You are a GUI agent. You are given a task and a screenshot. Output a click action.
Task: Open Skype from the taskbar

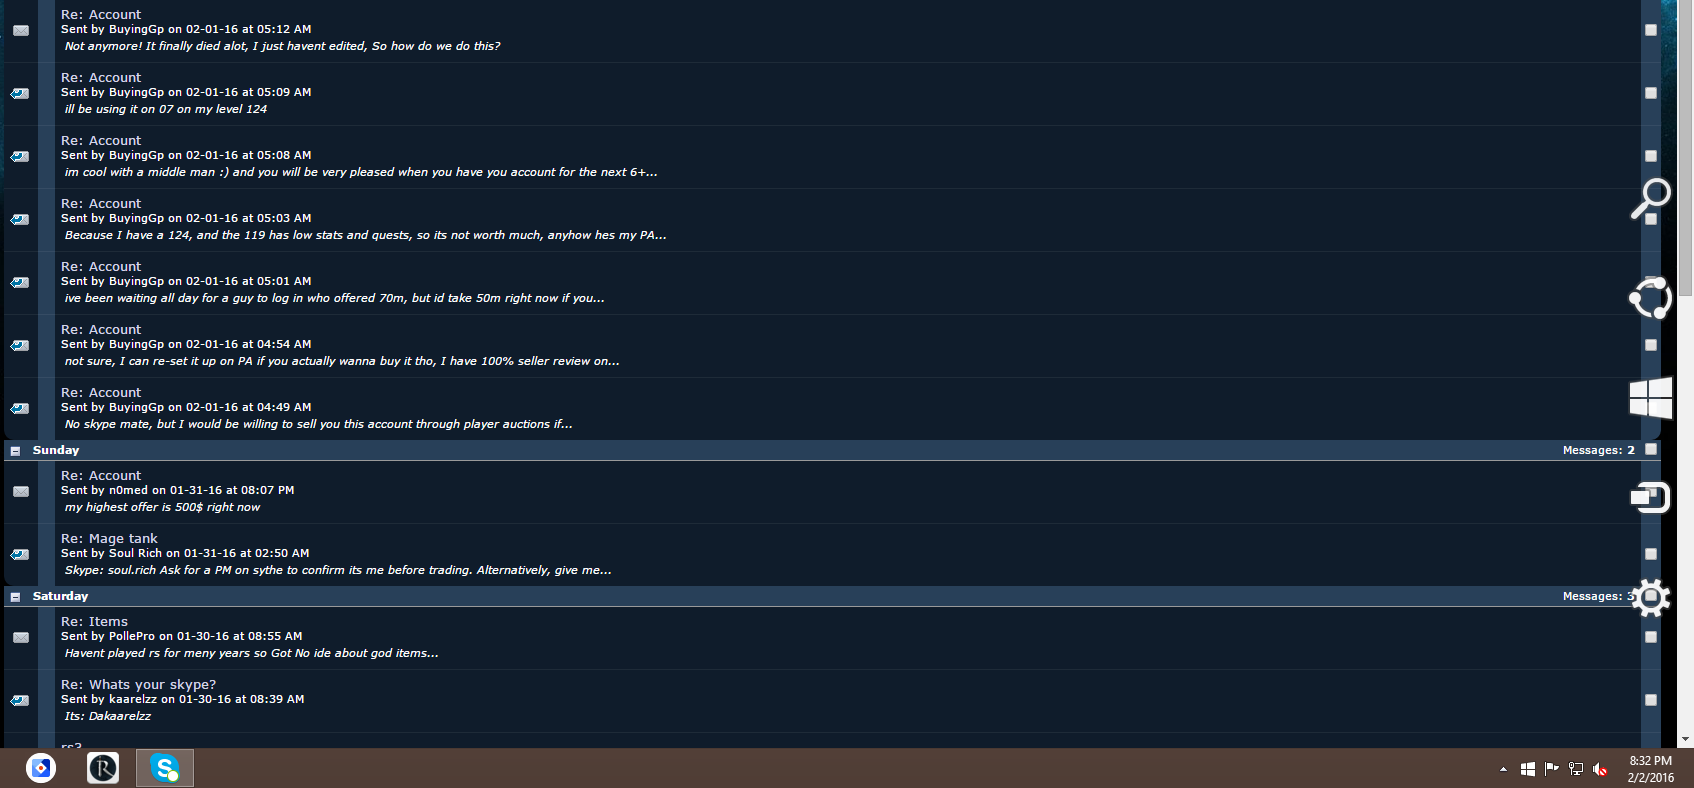(x=165, y=768)
